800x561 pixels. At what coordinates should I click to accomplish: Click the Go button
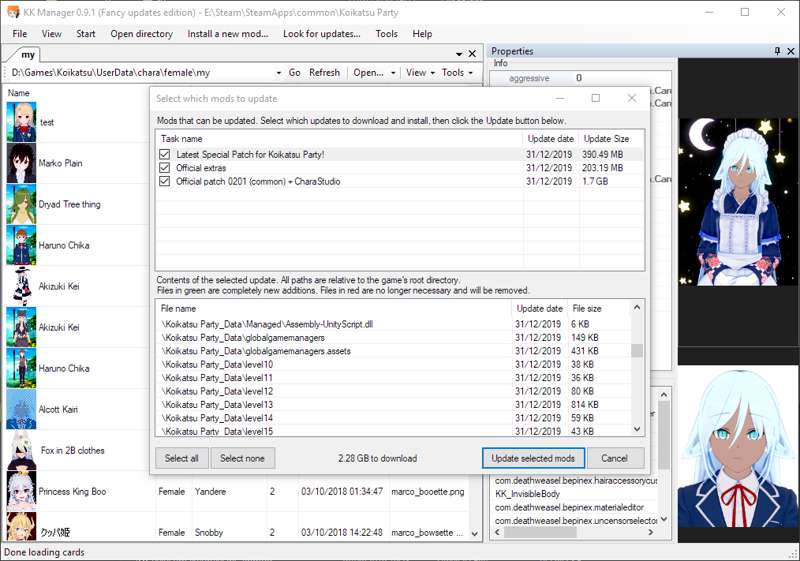coord(294,72)
